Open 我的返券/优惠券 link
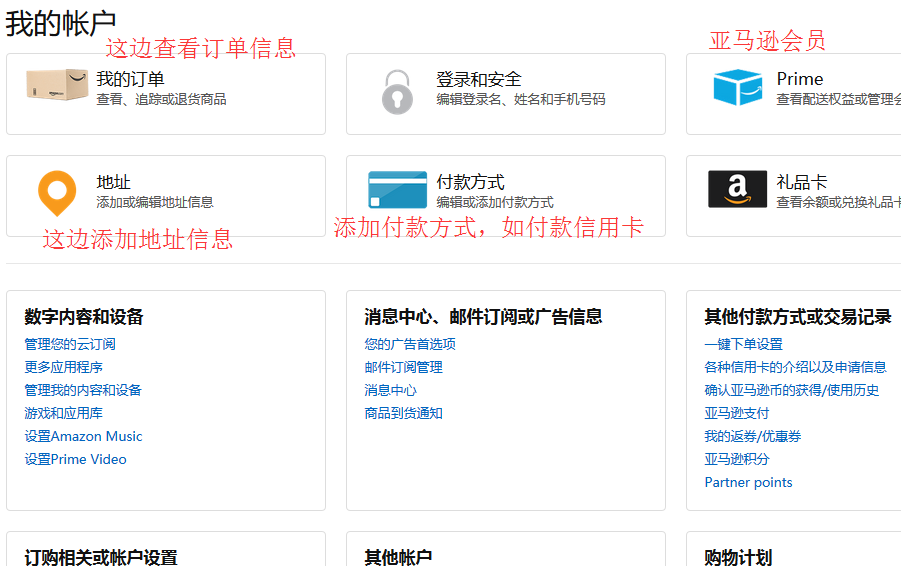Viewport: 901px width, 566px height. (753, 436)
